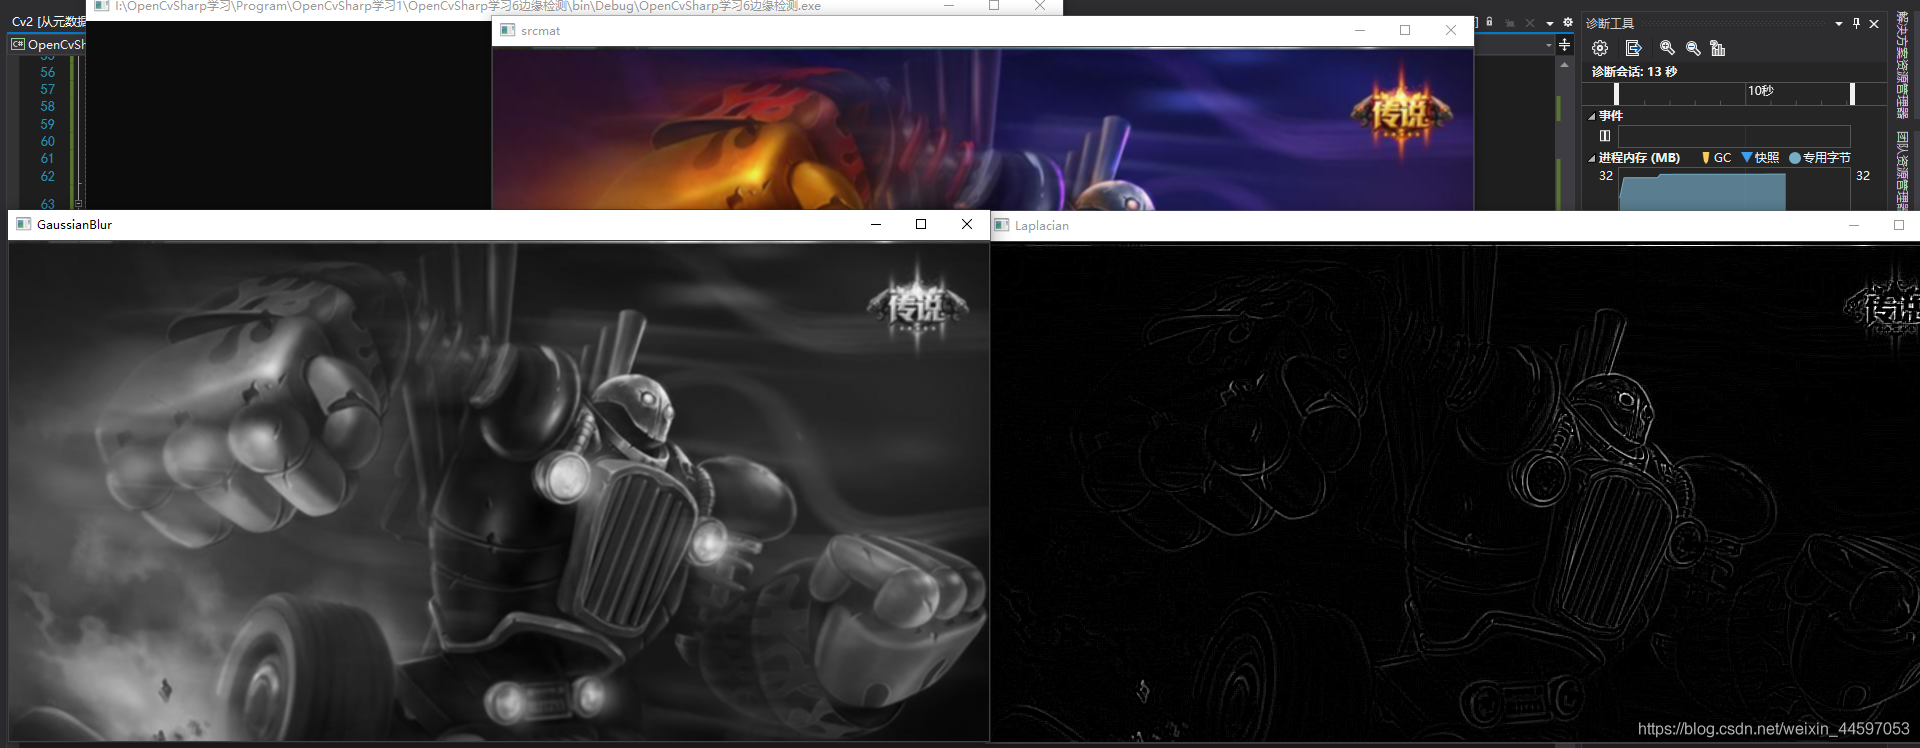This screenshot has width=1920, height=748.
Task: Maximize the console exe window
Action: tap(994, 6)
